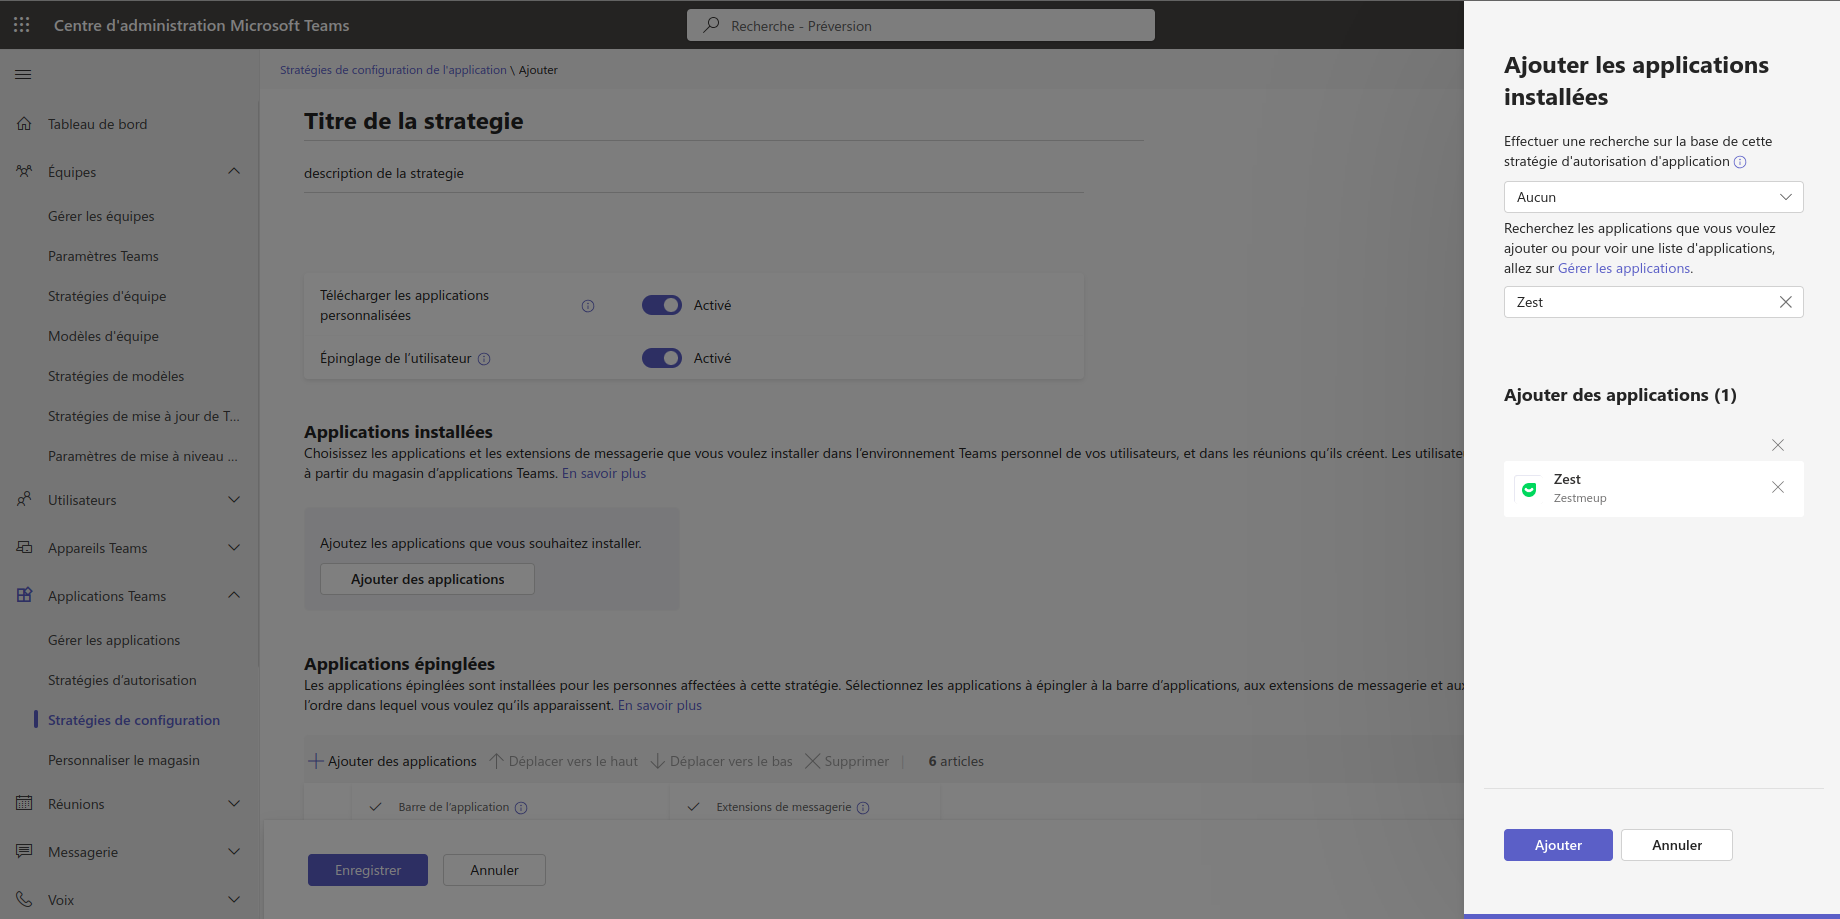The image size is (1840, 919).
Task: Click info icon for Télécharger les applications personnalisées
Action: 588,306
